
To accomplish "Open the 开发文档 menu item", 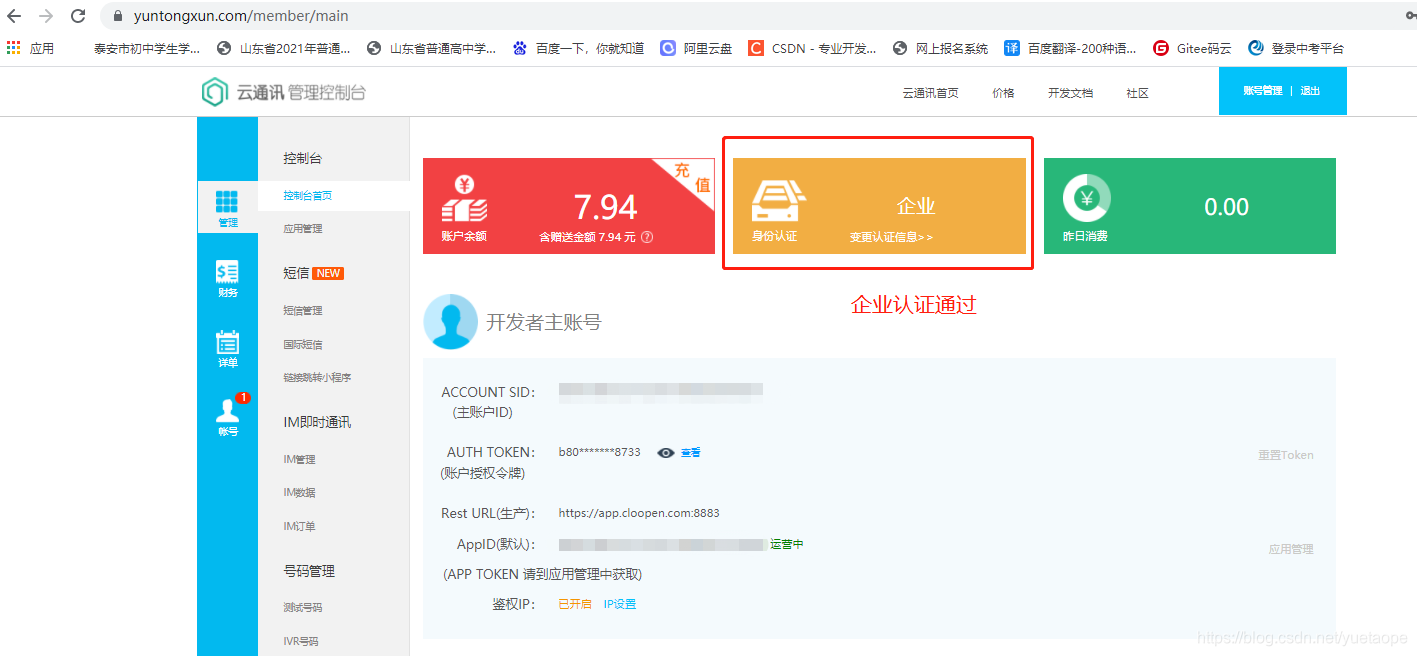I will (1069, 91).
